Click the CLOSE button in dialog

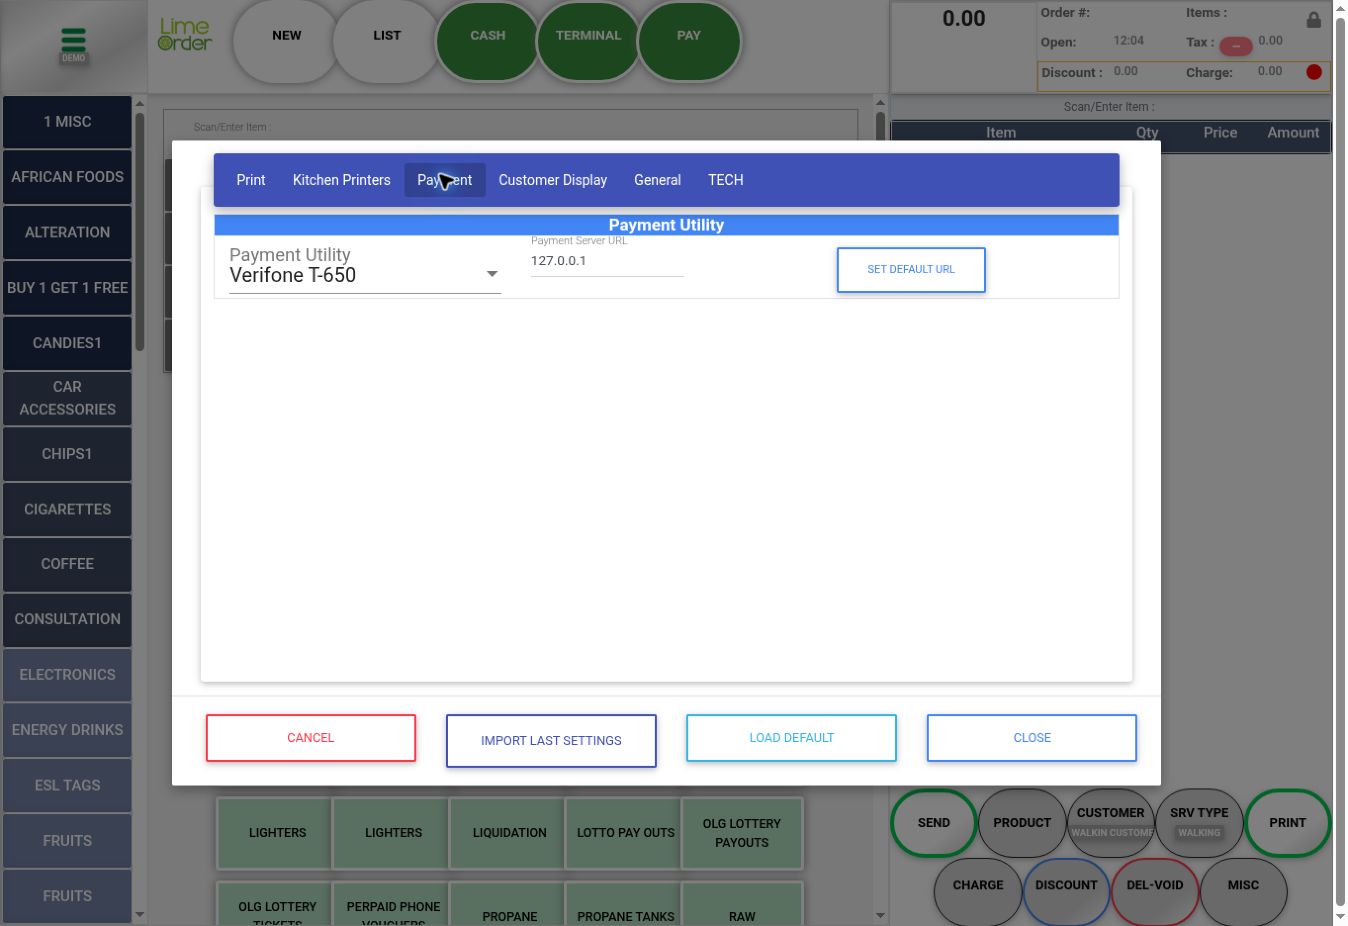coord(1032,738)
